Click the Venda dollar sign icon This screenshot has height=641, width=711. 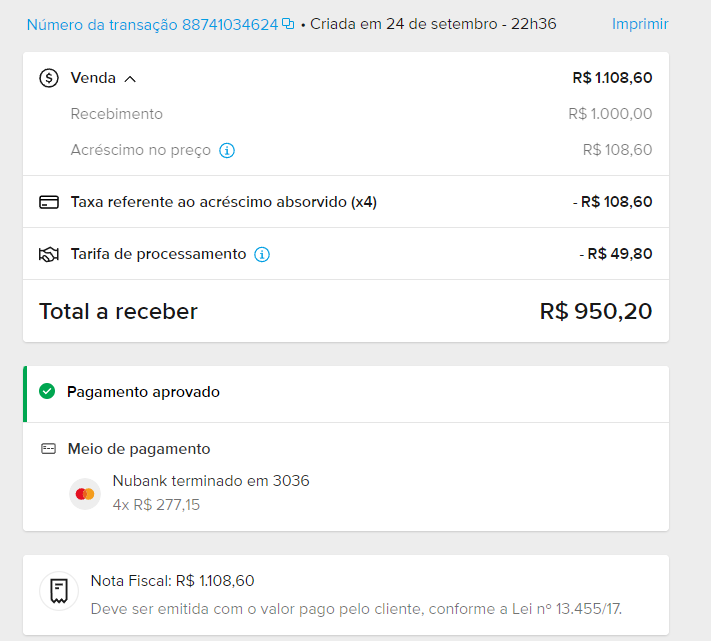tap(49, 78)
